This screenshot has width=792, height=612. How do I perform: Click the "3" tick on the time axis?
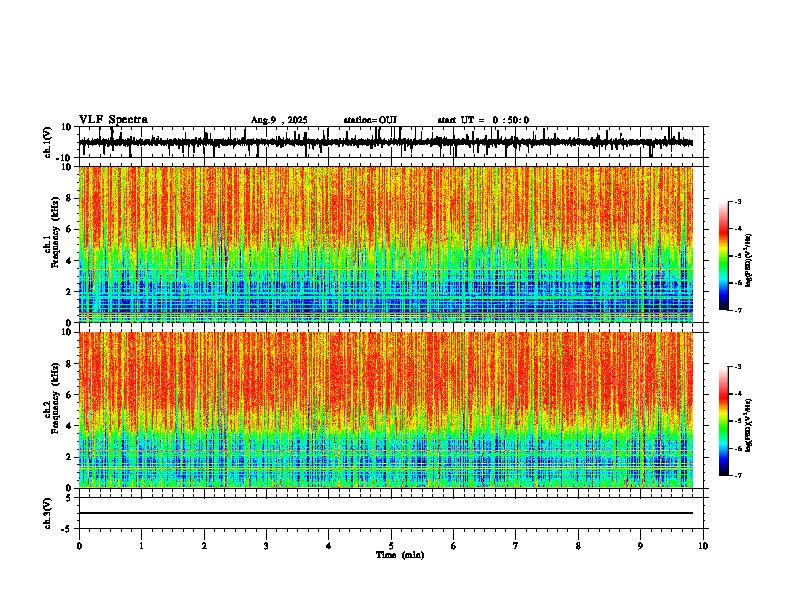coord(266,546)
